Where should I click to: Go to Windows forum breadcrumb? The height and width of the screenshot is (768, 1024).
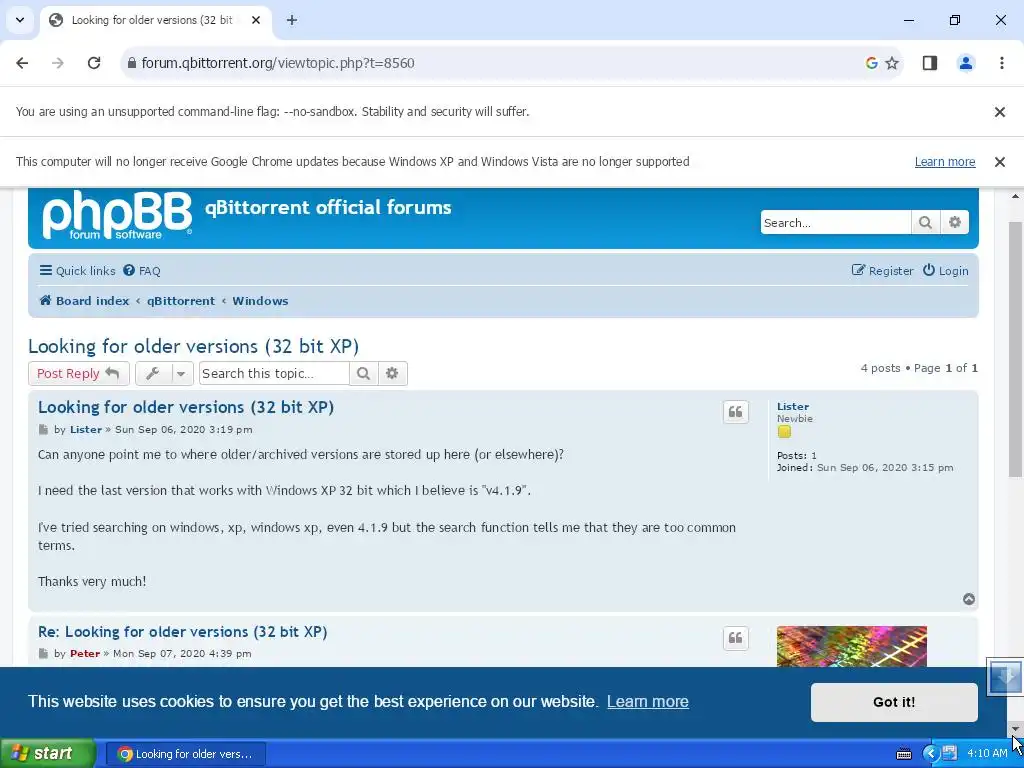(x=260, y=301)
